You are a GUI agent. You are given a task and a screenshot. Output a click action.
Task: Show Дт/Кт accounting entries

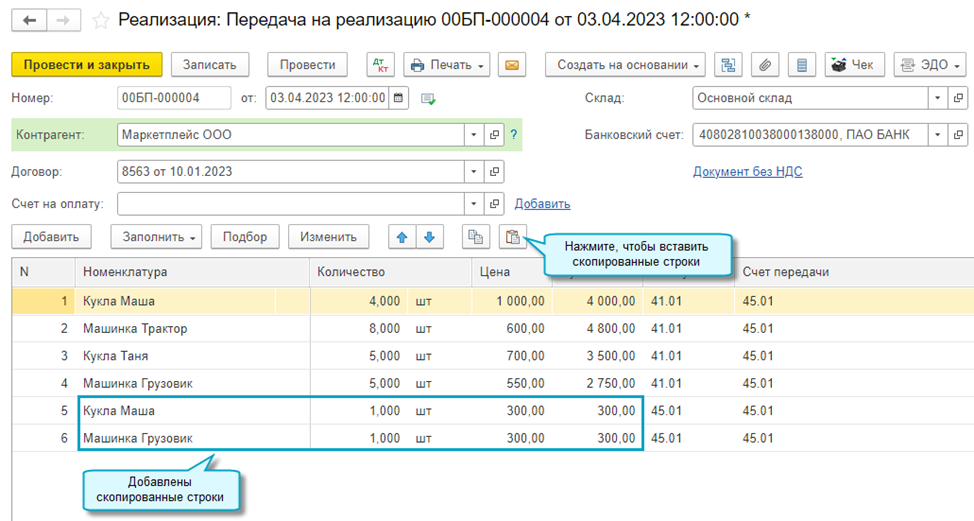tap(380, 65)
